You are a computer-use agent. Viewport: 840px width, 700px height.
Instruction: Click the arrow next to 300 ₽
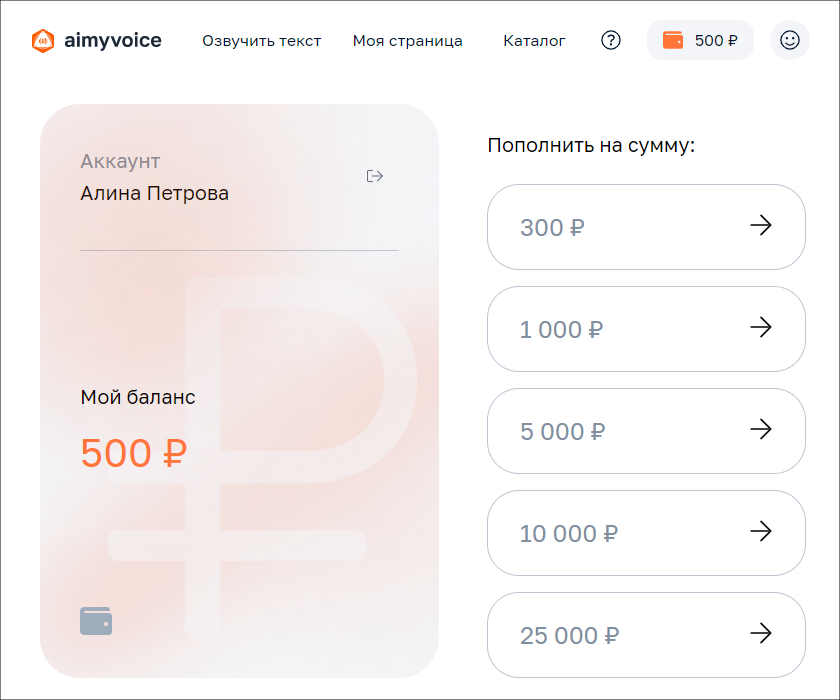(x=762, y=227)
